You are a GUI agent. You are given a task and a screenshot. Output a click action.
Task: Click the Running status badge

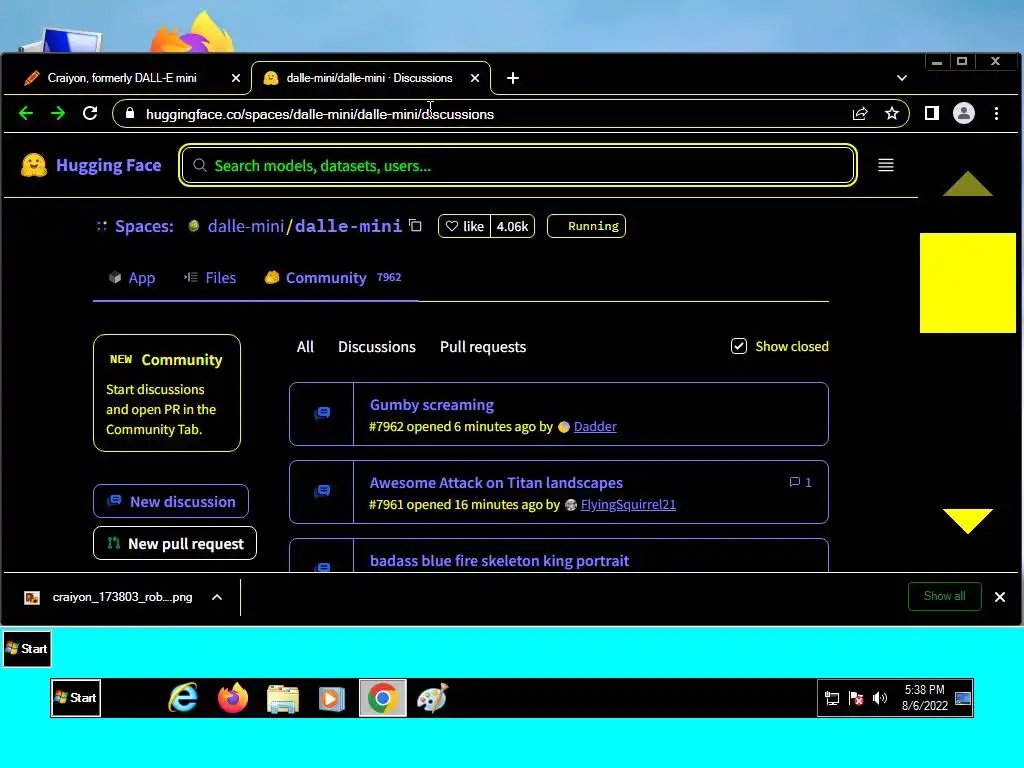click(x=586, y=226)
